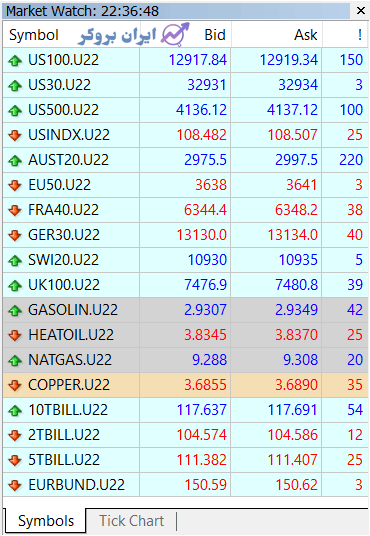Click the green arrow icon next to UK100.U22
Image resolution: width=370 pixels, height=536 pixels.
pos(15,285)
